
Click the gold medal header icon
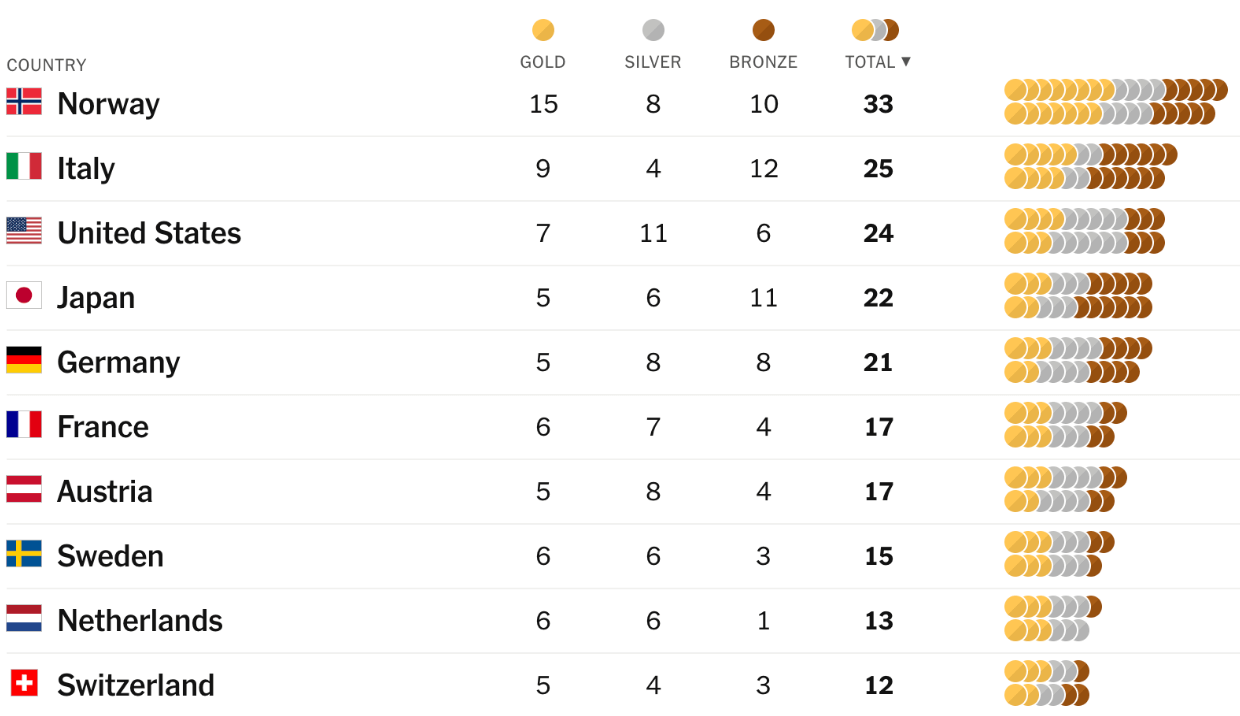[543, 30]
